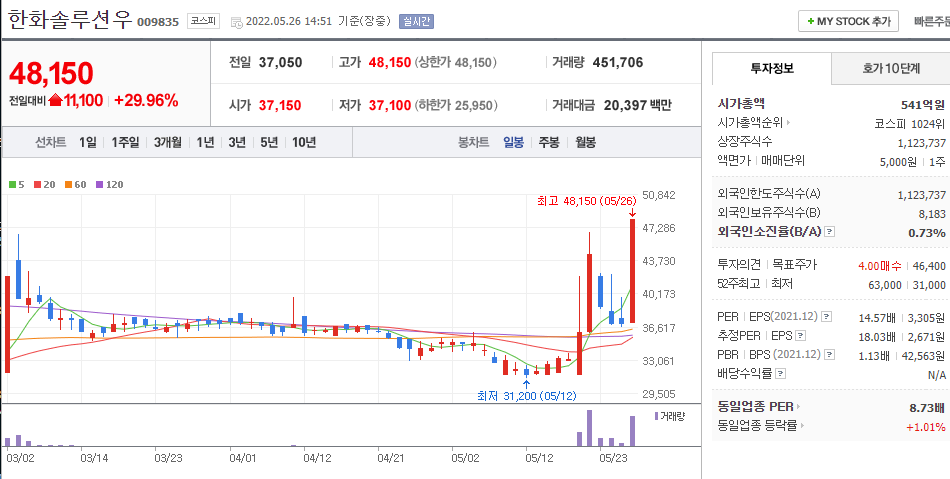Click the 투자의견 link

tap(739, 265)
